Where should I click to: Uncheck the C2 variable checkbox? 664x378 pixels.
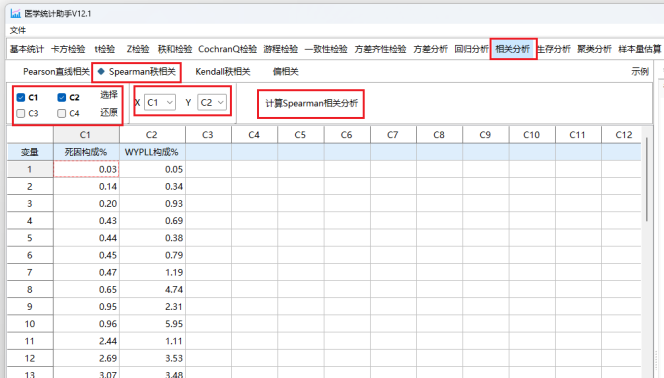coord(62,97)
